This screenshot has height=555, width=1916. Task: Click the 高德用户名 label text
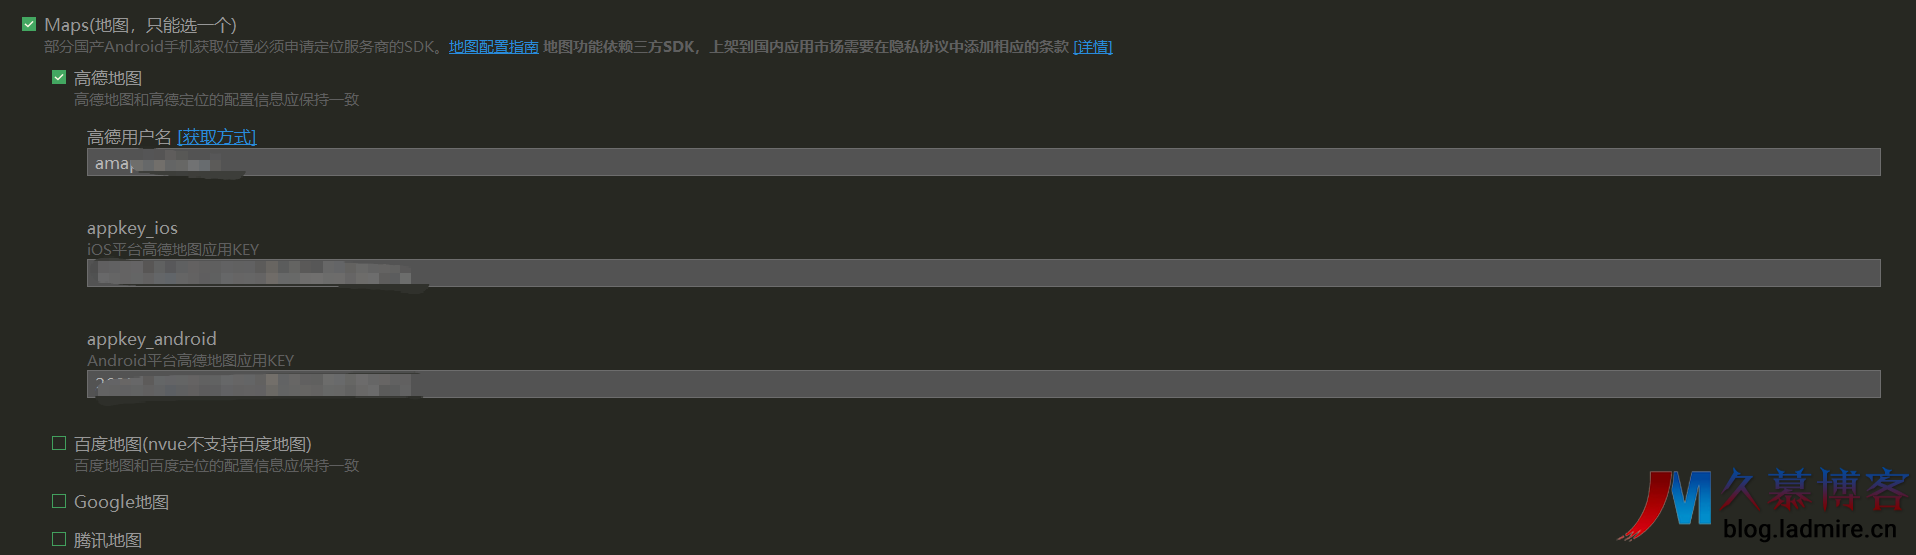pyautogui.click(x=129, y=137)
